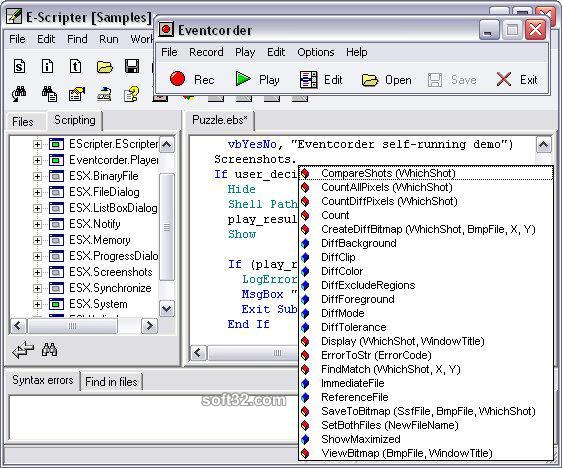Open E-Scripter Run menu
This screenshot has width=562, height=468.
109,39
